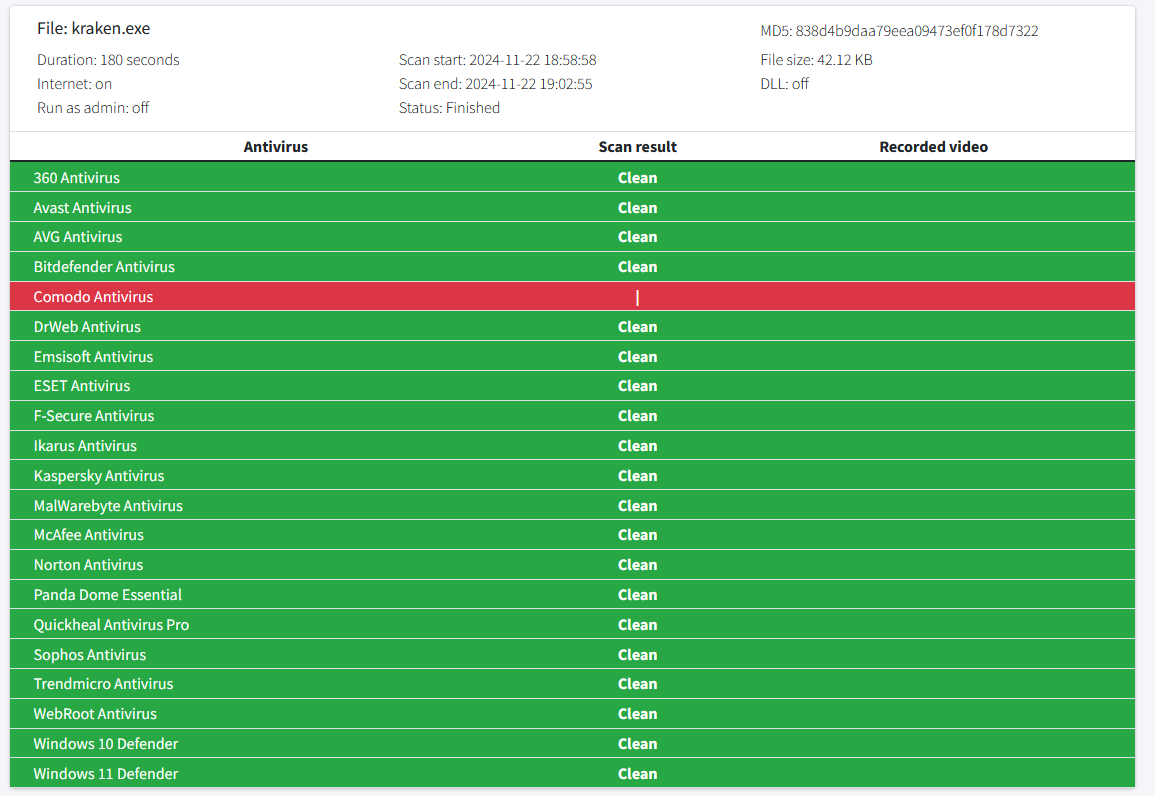The width and height of the screenshot is (1155, 796).
Task: Click the 'Clean' result for Emsisoft Antivirus
Action: pos(637,356)
